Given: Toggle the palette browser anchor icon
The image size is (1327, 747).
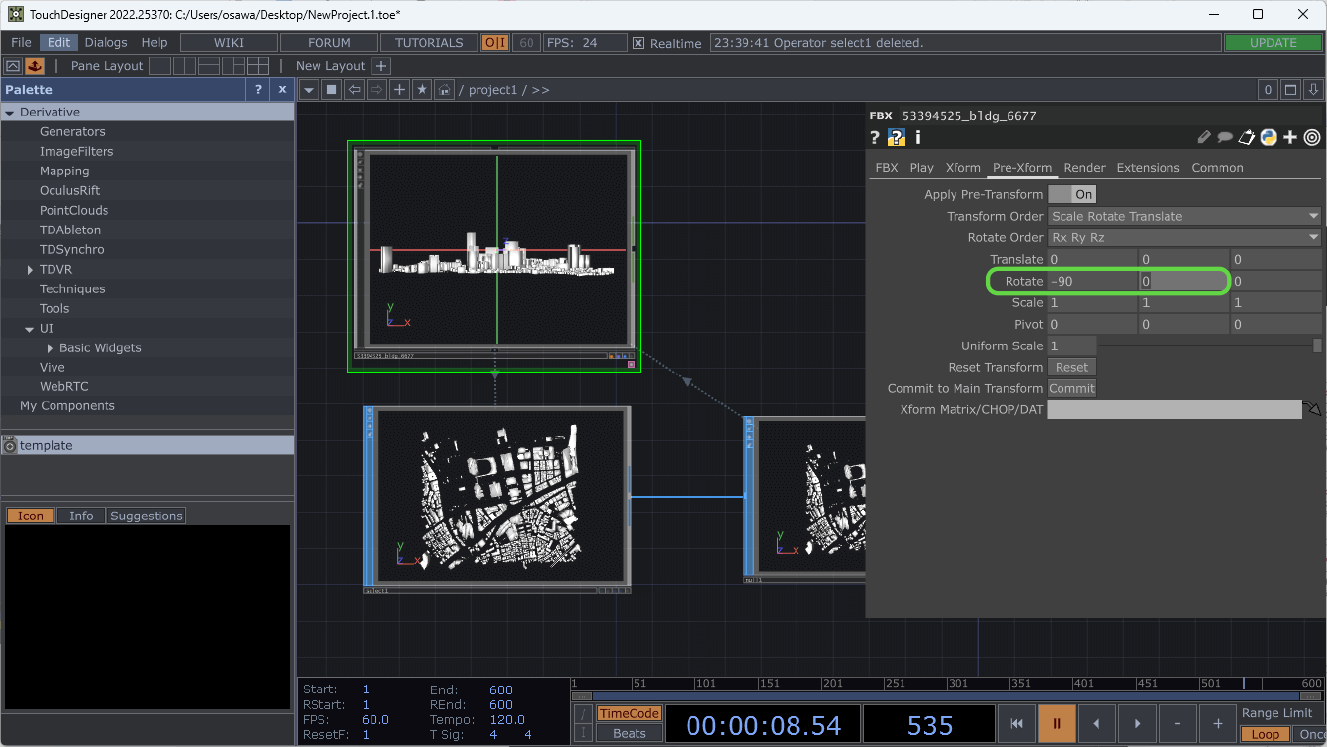Looking at the screenshot, I should pyautogui.click(x=35, y=66).
